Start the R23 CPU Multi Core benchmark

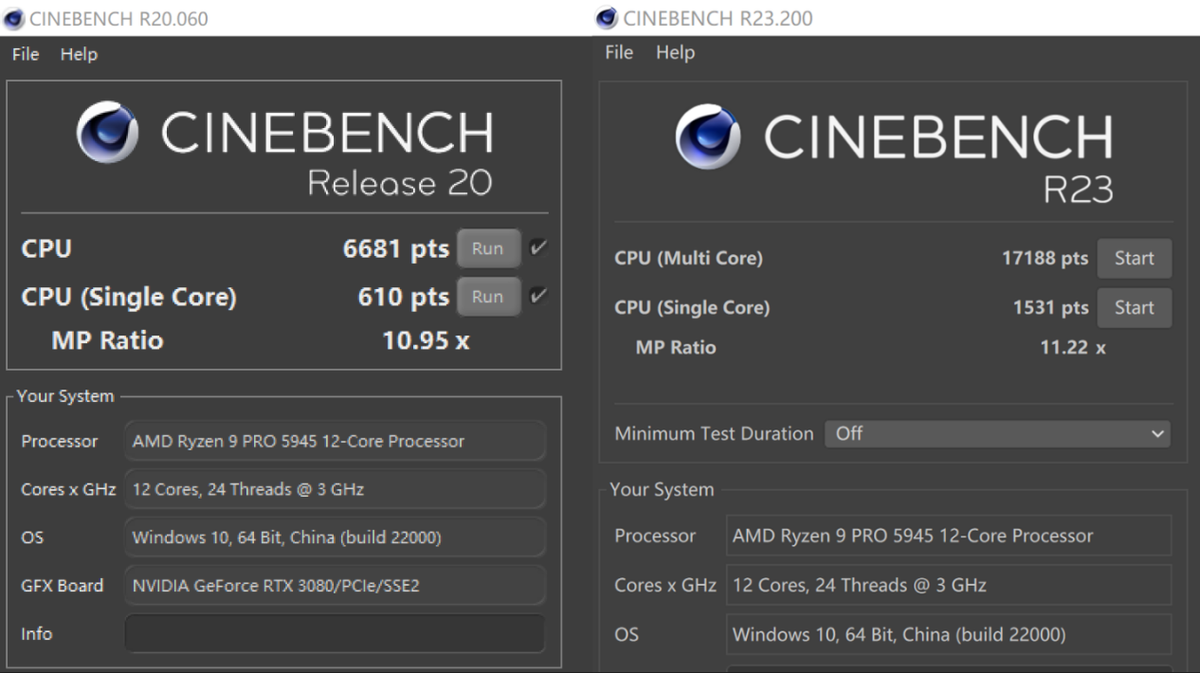1134,258
